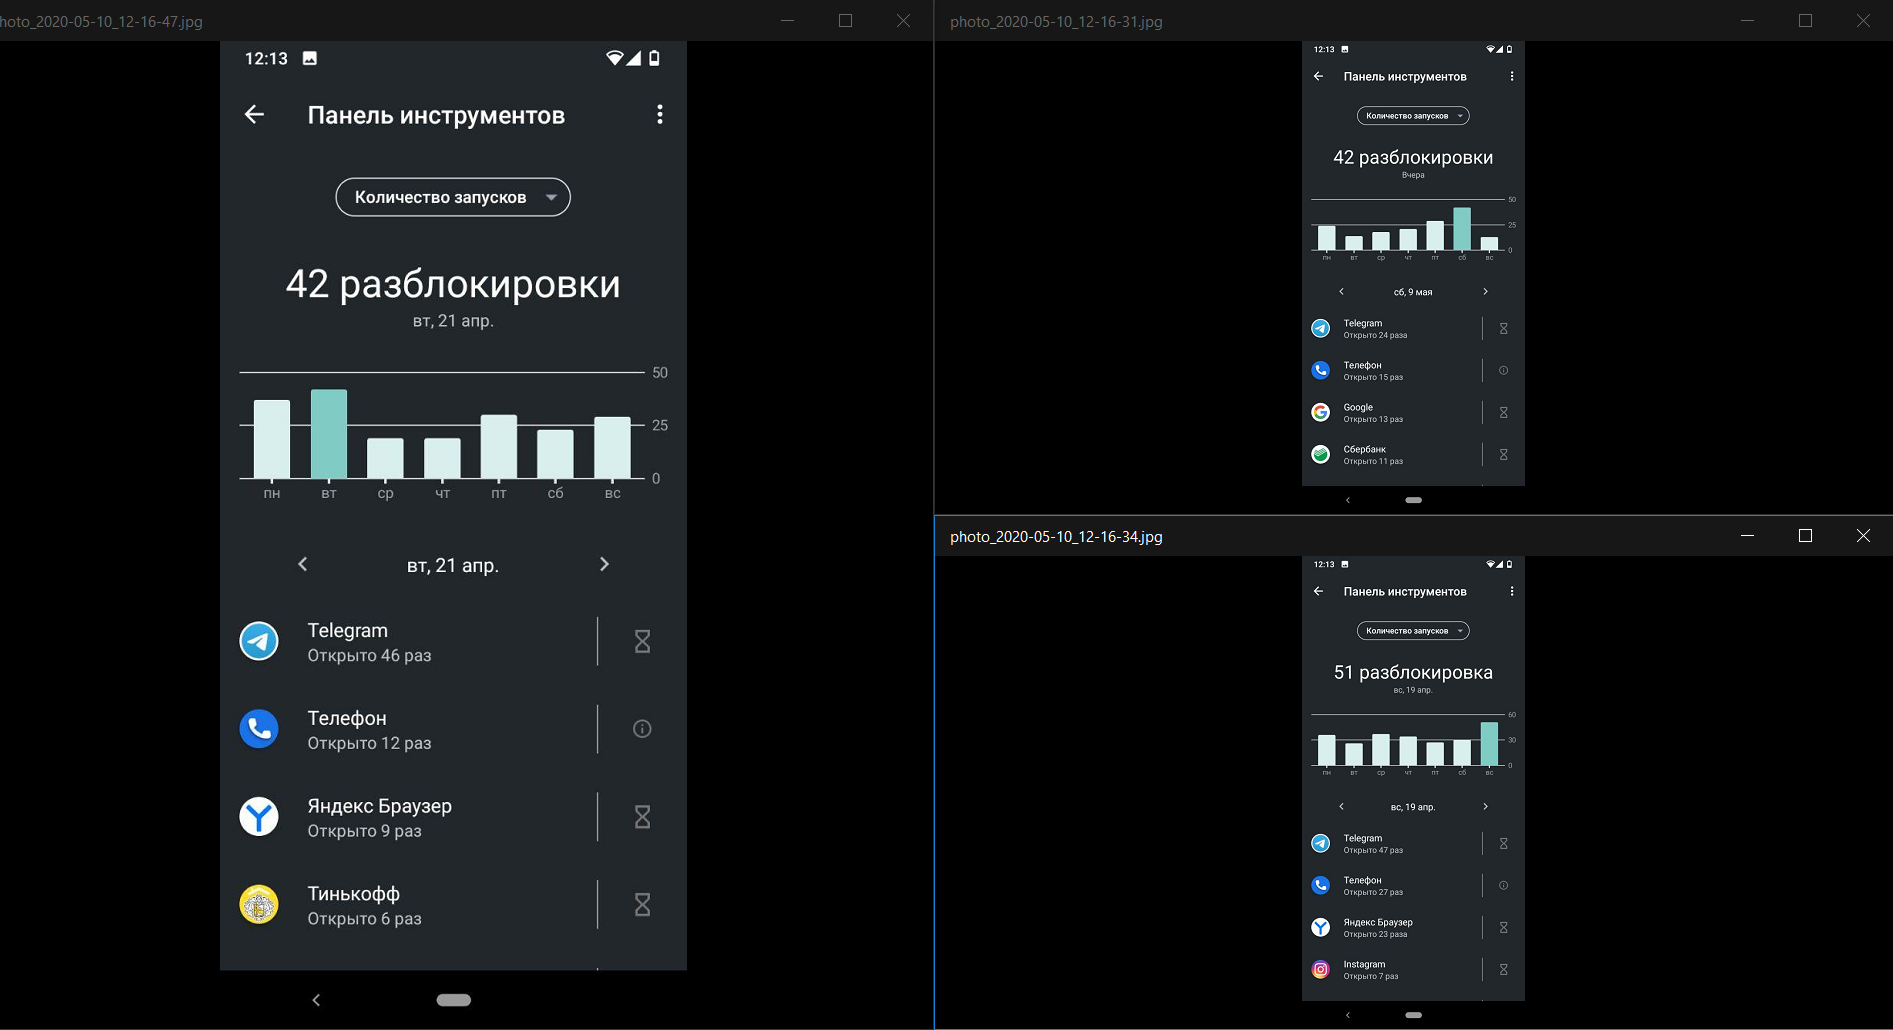Open three-dot menu in large phone screen
The width and height of the screenshot is (1893, 1030).
click(x=659, y=115)
